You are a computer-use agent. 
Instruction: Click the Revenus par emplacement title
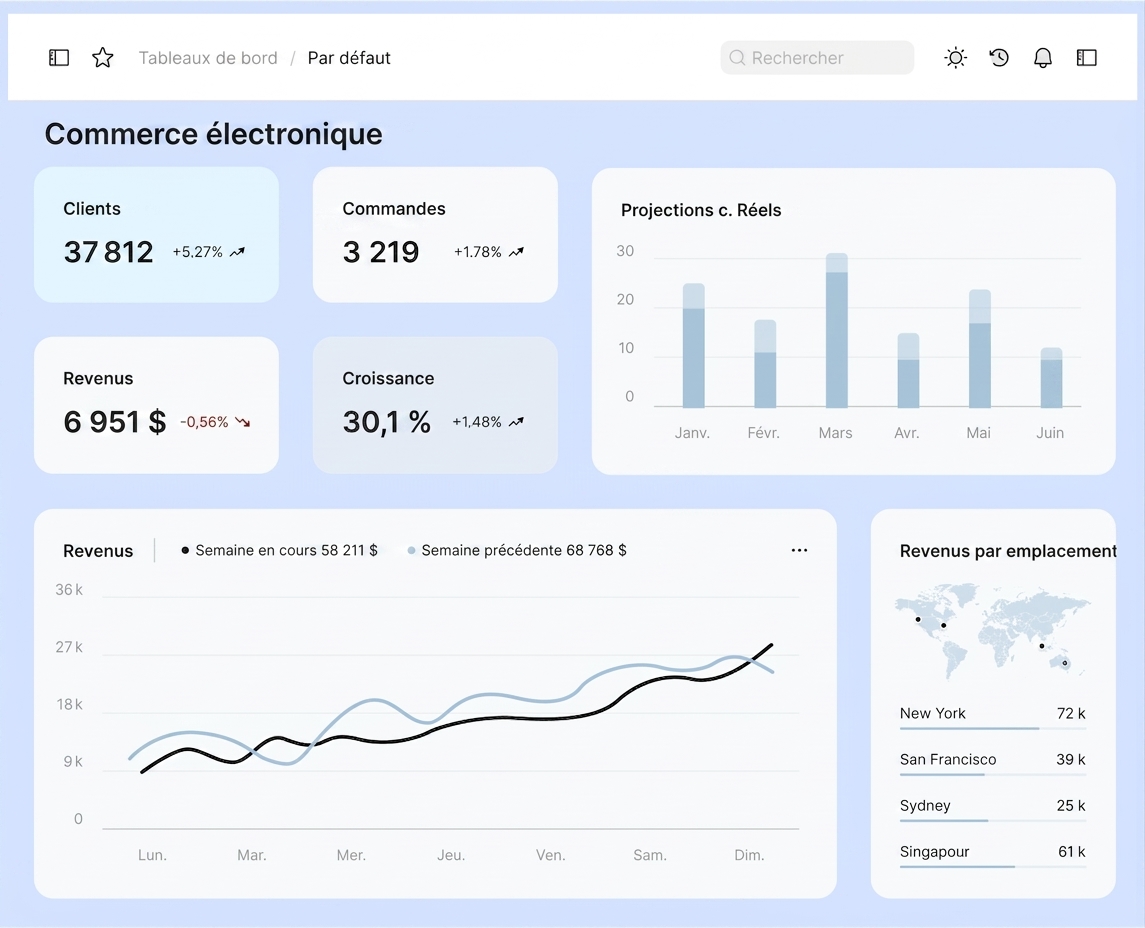pos(1008,551)
